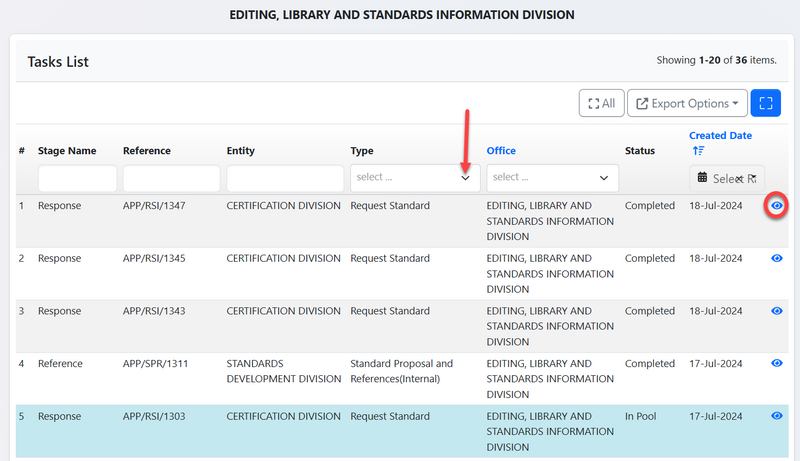Image resolution: width=800 pixels, height=461 pixels.
Task: Click the Created Date sort icon
Action: click(698, 151)
